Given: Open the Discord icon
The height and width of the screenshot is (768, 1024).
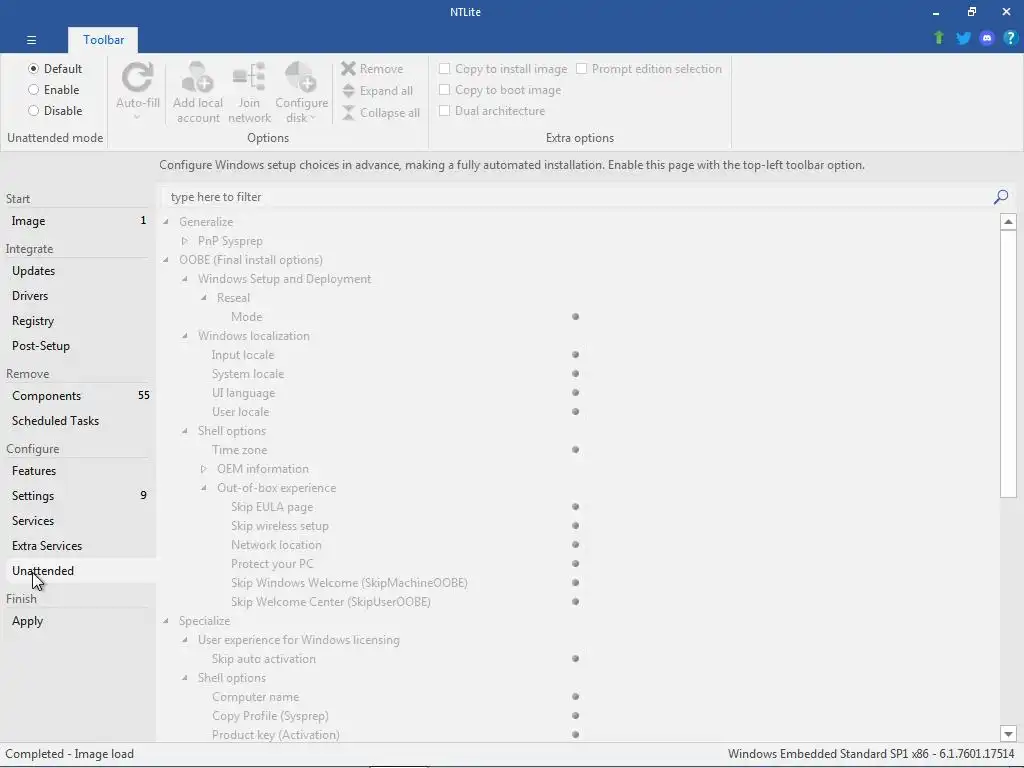Looking at the screenshot, I should click(987, 38).
